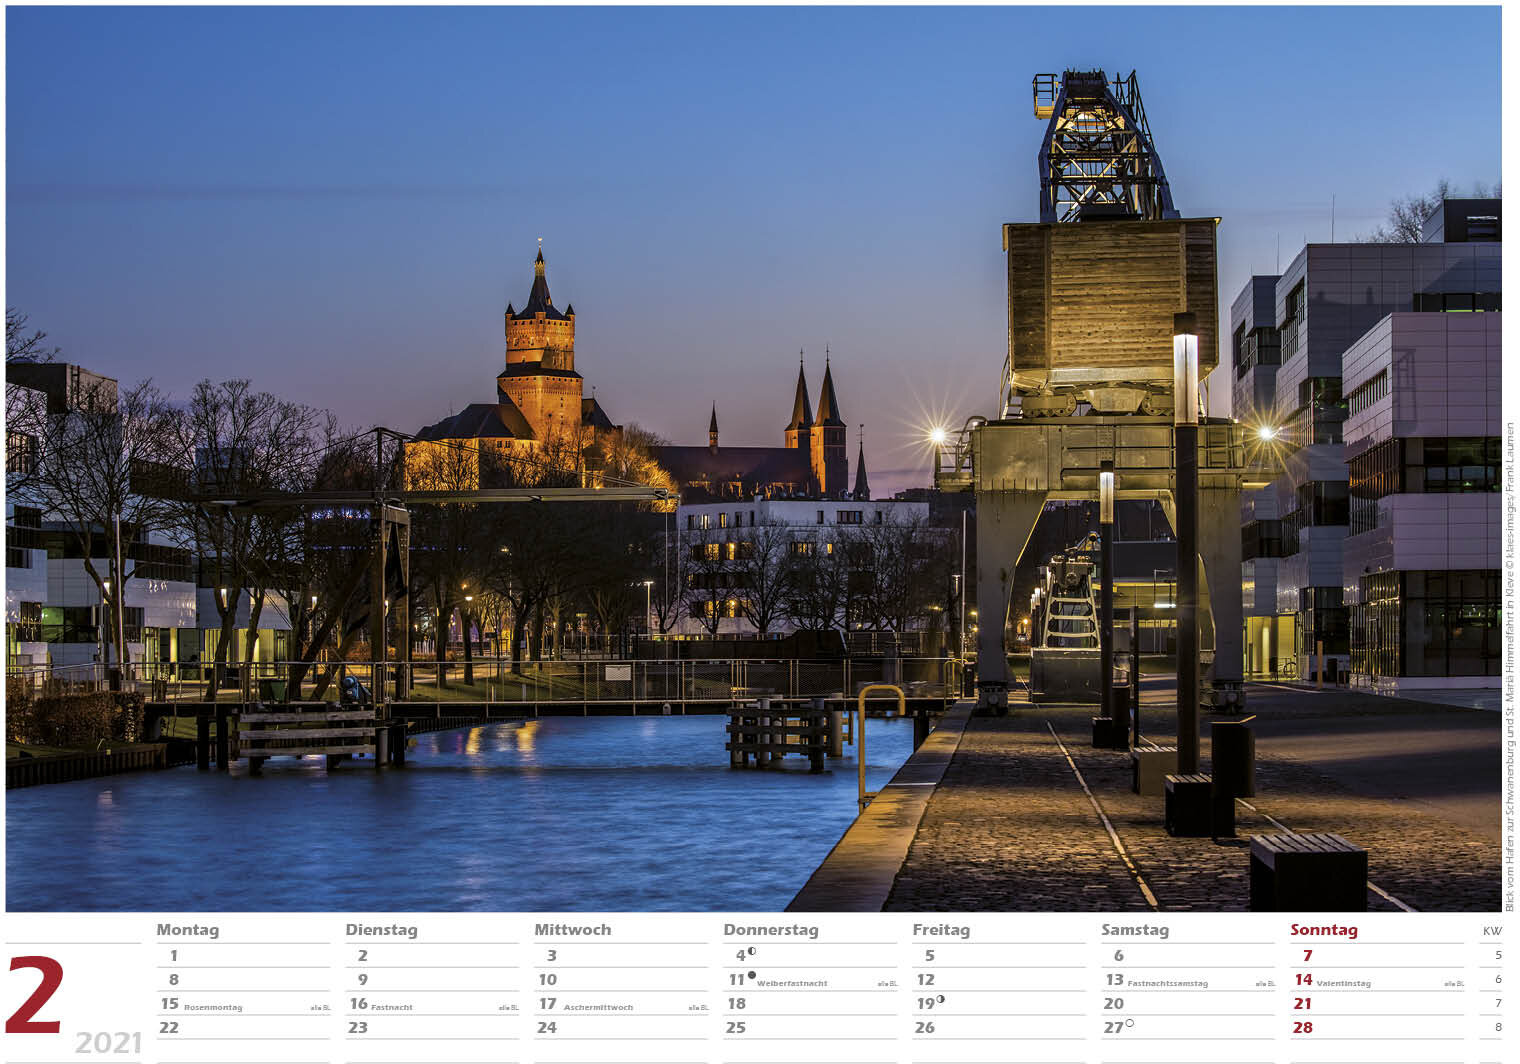Click the moon phase icon beside day 4
The image size is (1520, 1064).
coord(752,952)
